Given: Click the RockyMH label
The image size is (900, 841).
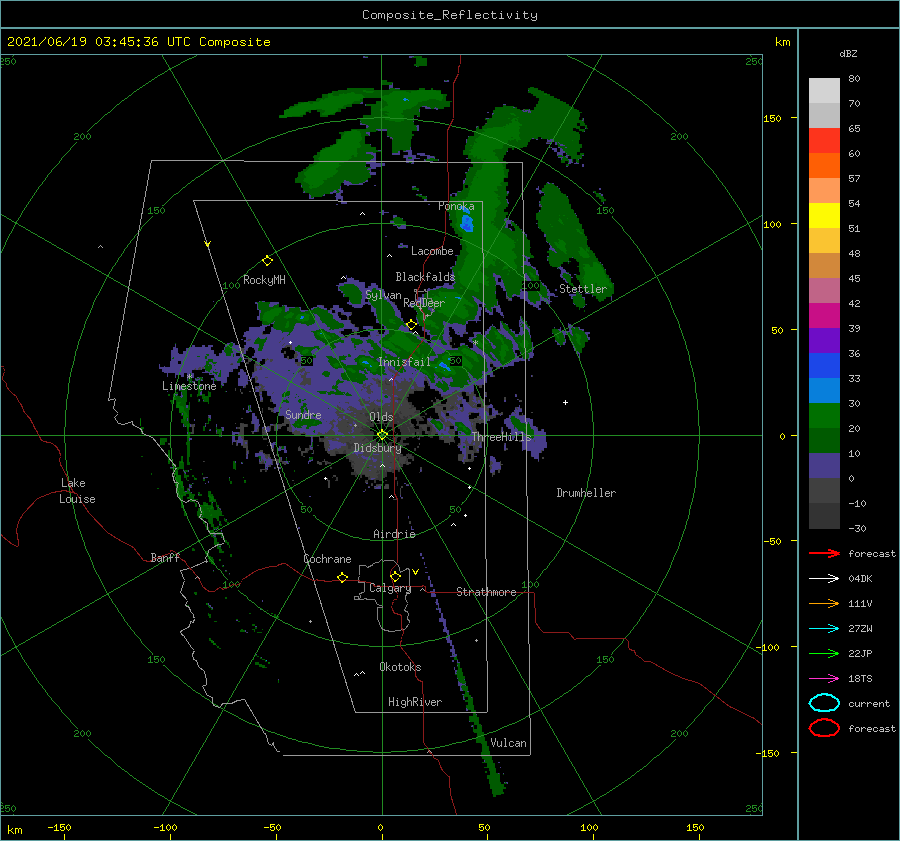Looking at the screenshot, I should tap(264, 280).
